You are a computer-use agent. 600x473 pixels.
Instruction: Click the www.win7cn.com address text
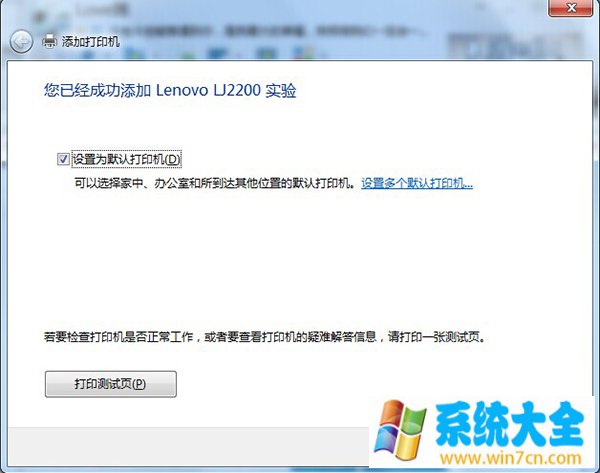511,458
